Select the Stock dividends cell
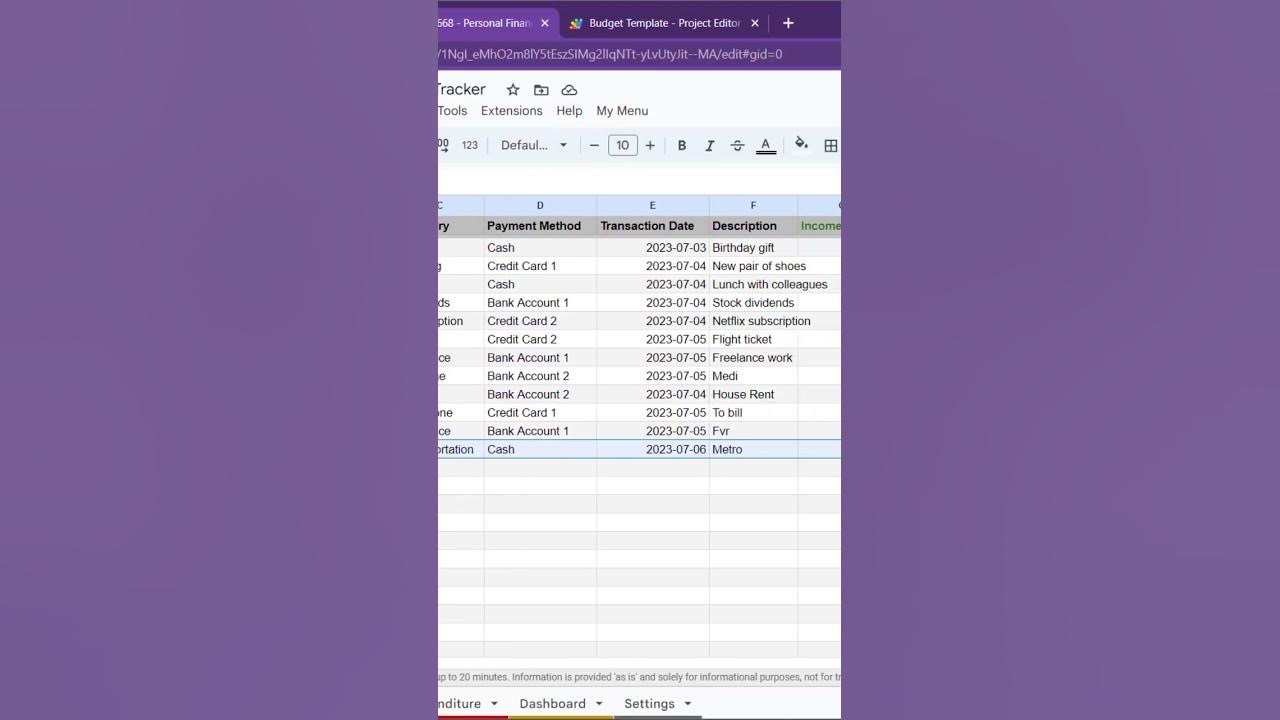Image resolution: width=1280 pixels, height=720 pixels. coord(753,302)
